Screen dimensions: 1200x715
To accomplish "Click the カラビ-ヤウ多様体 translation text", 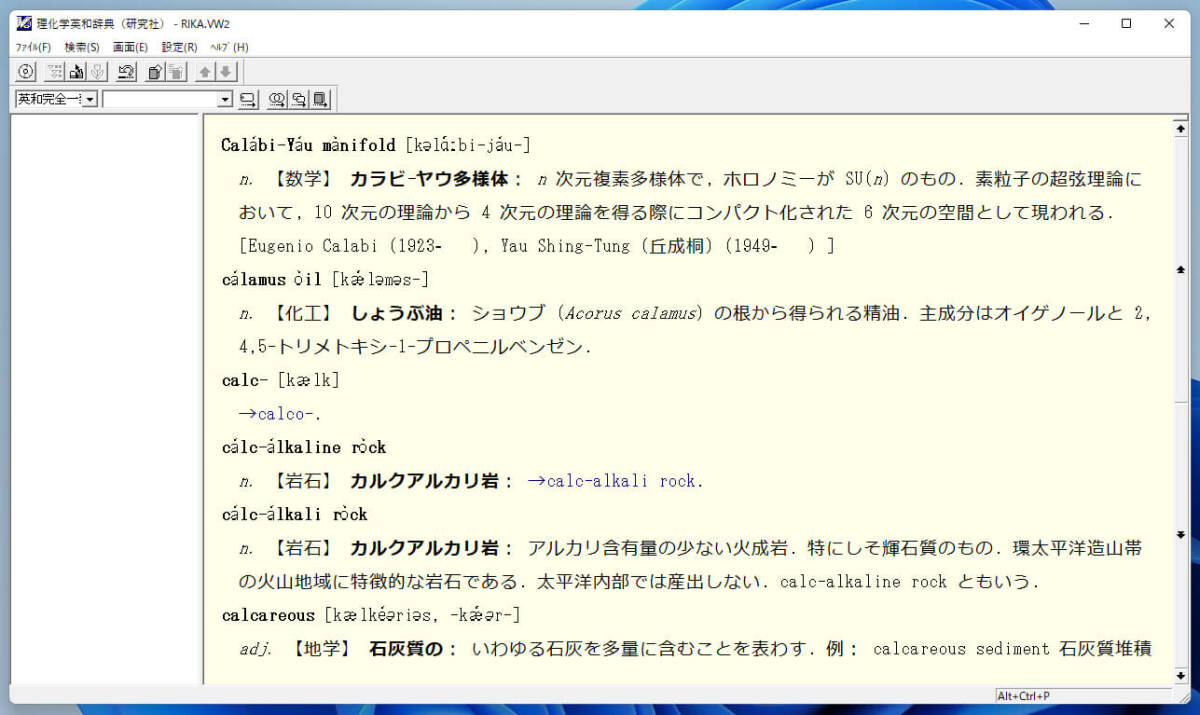I will (x=430, y=179).
